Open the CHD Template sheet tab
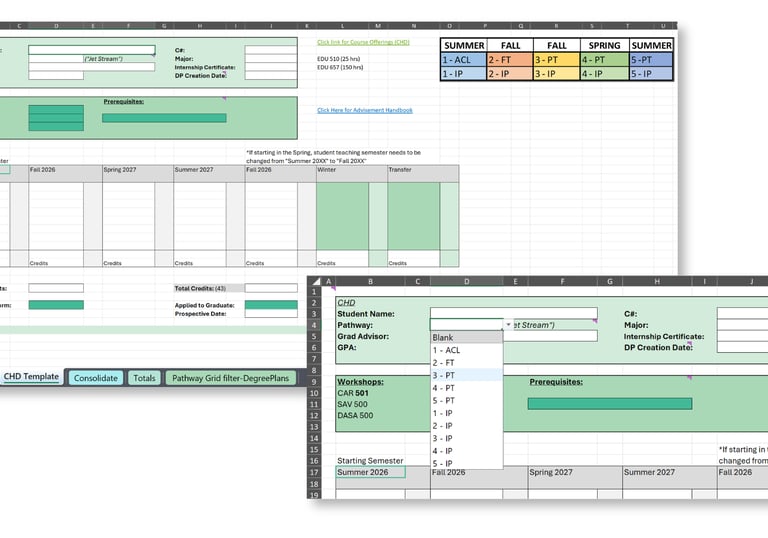Image resolution: width=768 pixels, height=538 pixels. coord(31,377)
